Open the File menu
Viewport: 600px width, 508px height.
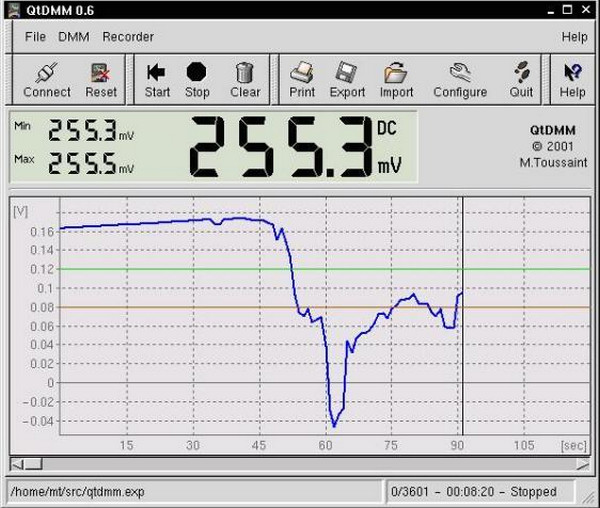(35, 37)
